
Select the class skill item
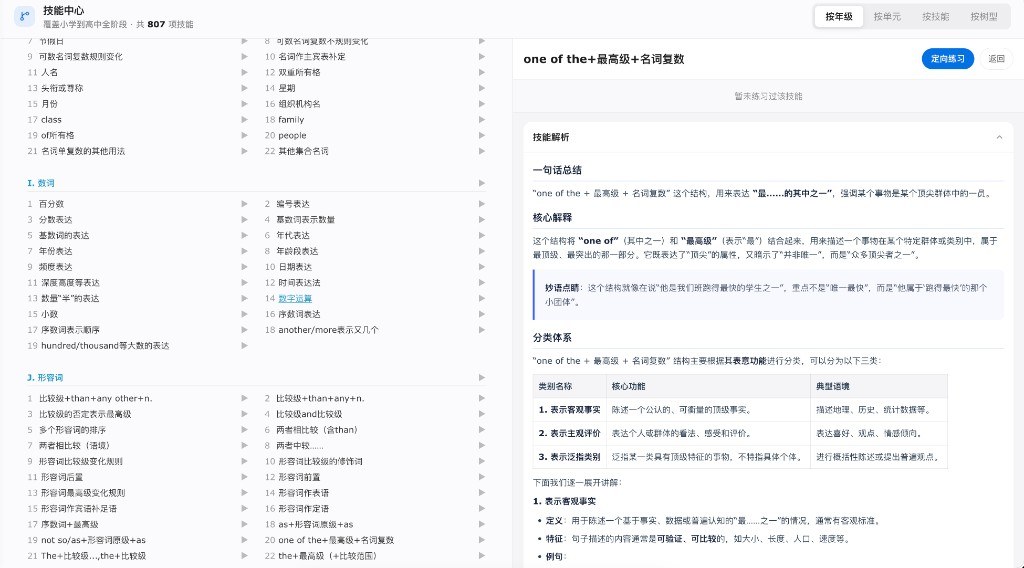click(x=52, y=119)
